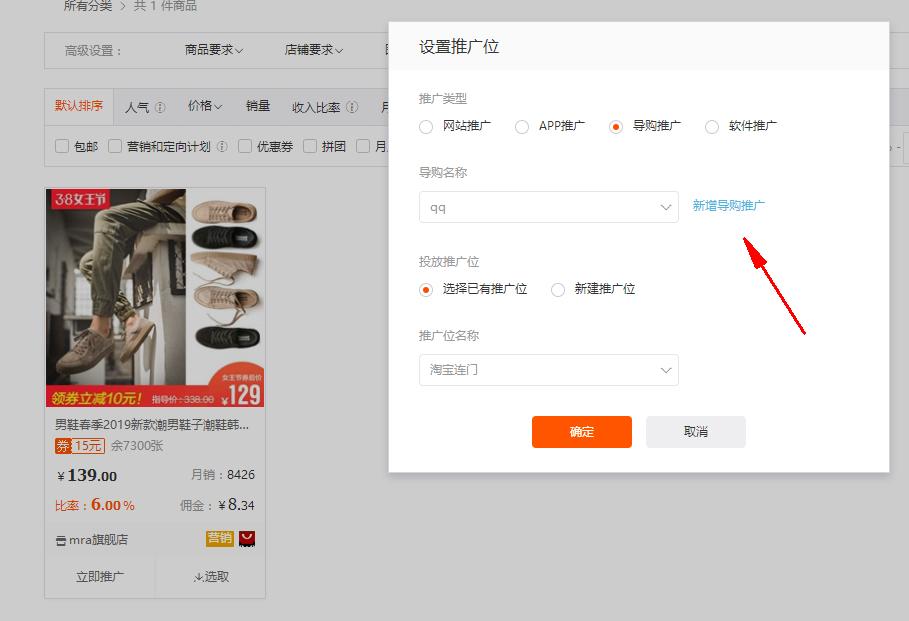The height and width of the screenshot is (621, 909).
Task: Click the yellow 营销 badge icon
Action: coord(221,538)
